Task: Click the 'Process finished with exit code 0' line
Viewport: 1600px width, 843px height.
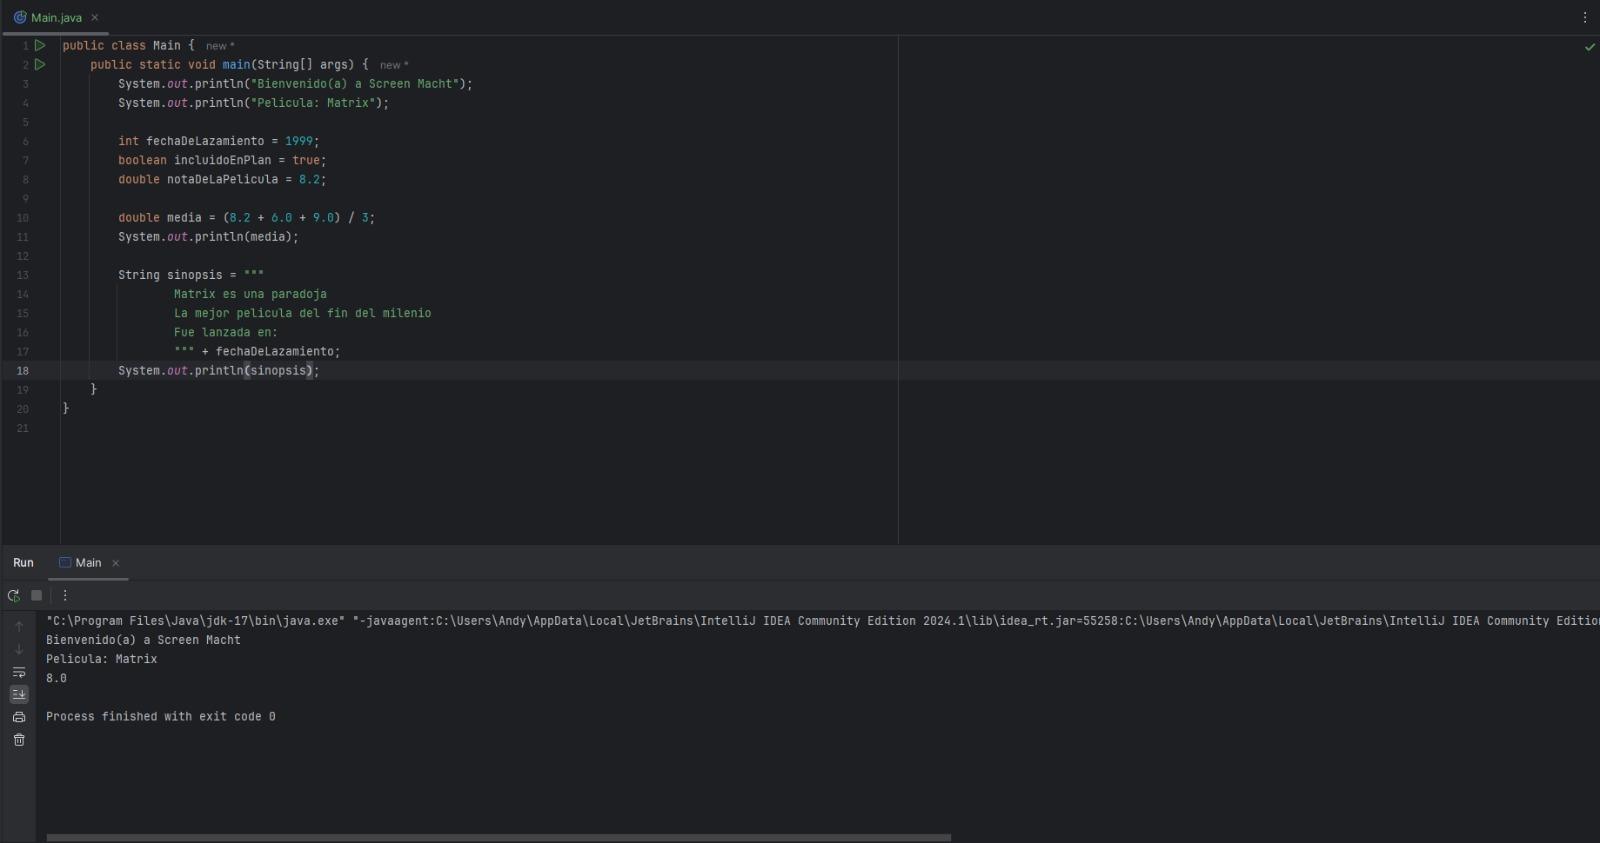Action: pyautogui.click(x=161, y=717)
